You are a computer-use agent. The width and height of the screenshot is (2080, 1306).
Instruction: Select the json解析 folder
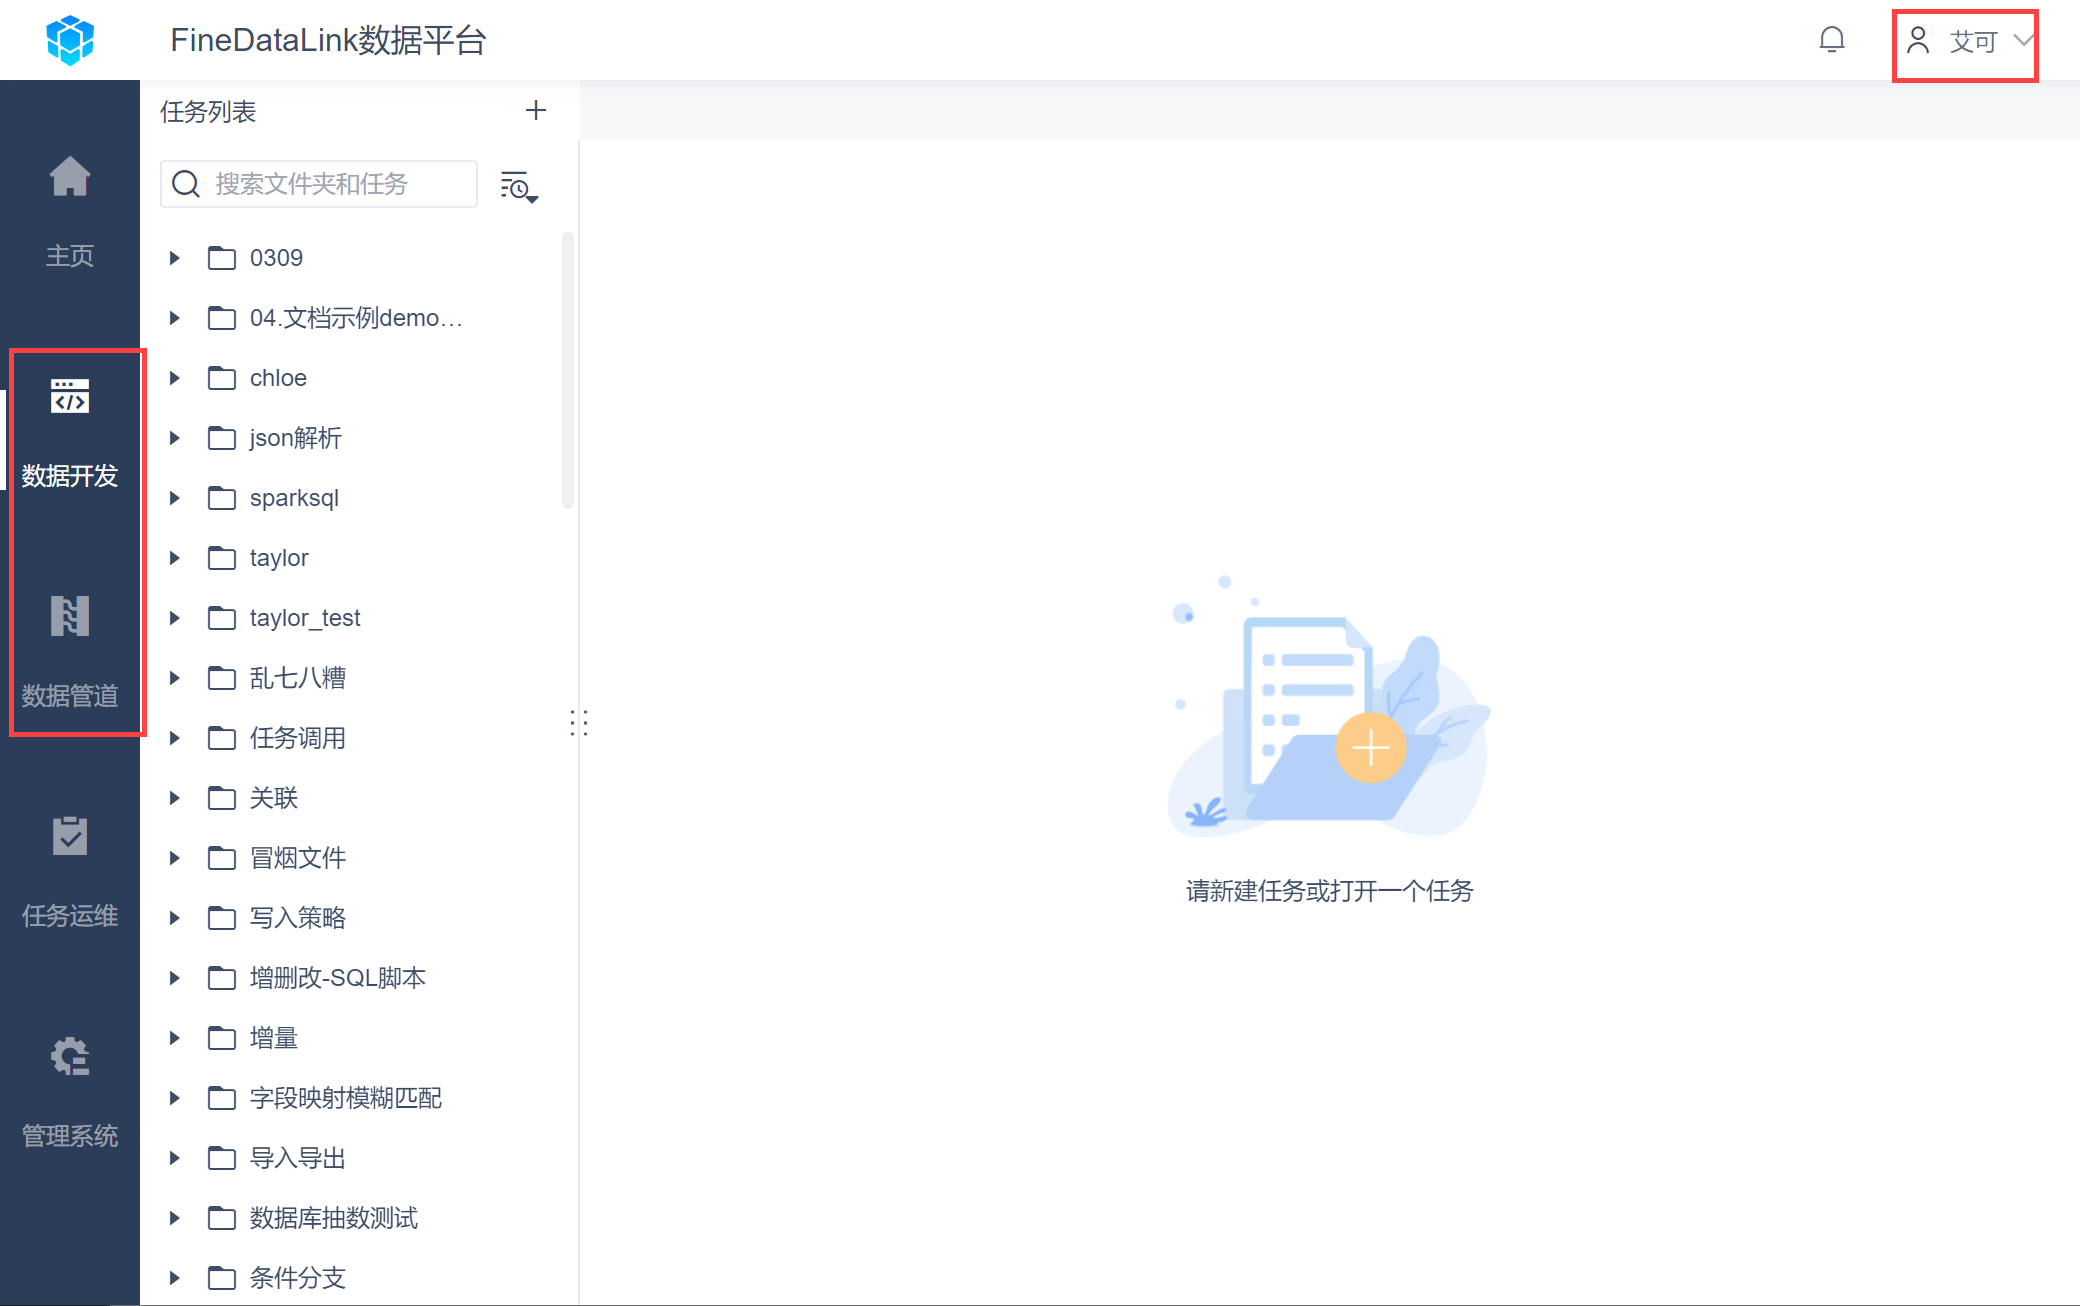pyautogui.click(x=295, y=438)
